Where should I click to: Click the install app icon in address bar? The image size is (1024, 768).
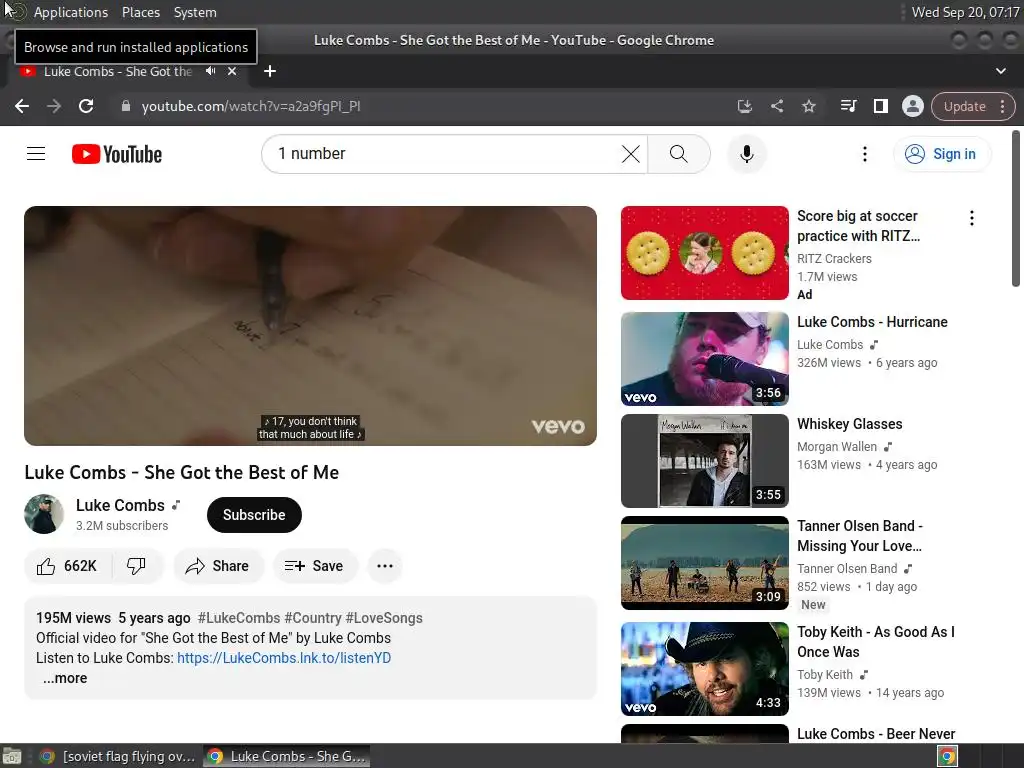pos(744,106)
